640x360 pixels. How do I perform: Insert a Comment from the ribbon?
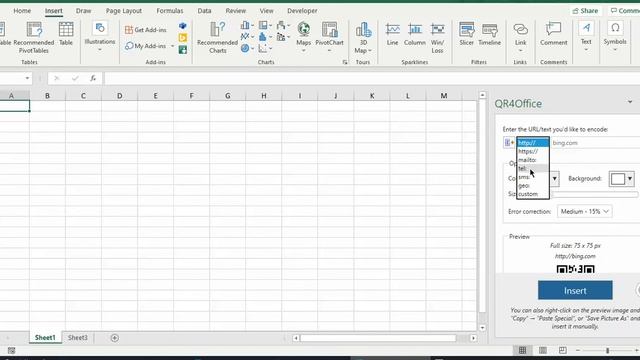tap(553, 34)
